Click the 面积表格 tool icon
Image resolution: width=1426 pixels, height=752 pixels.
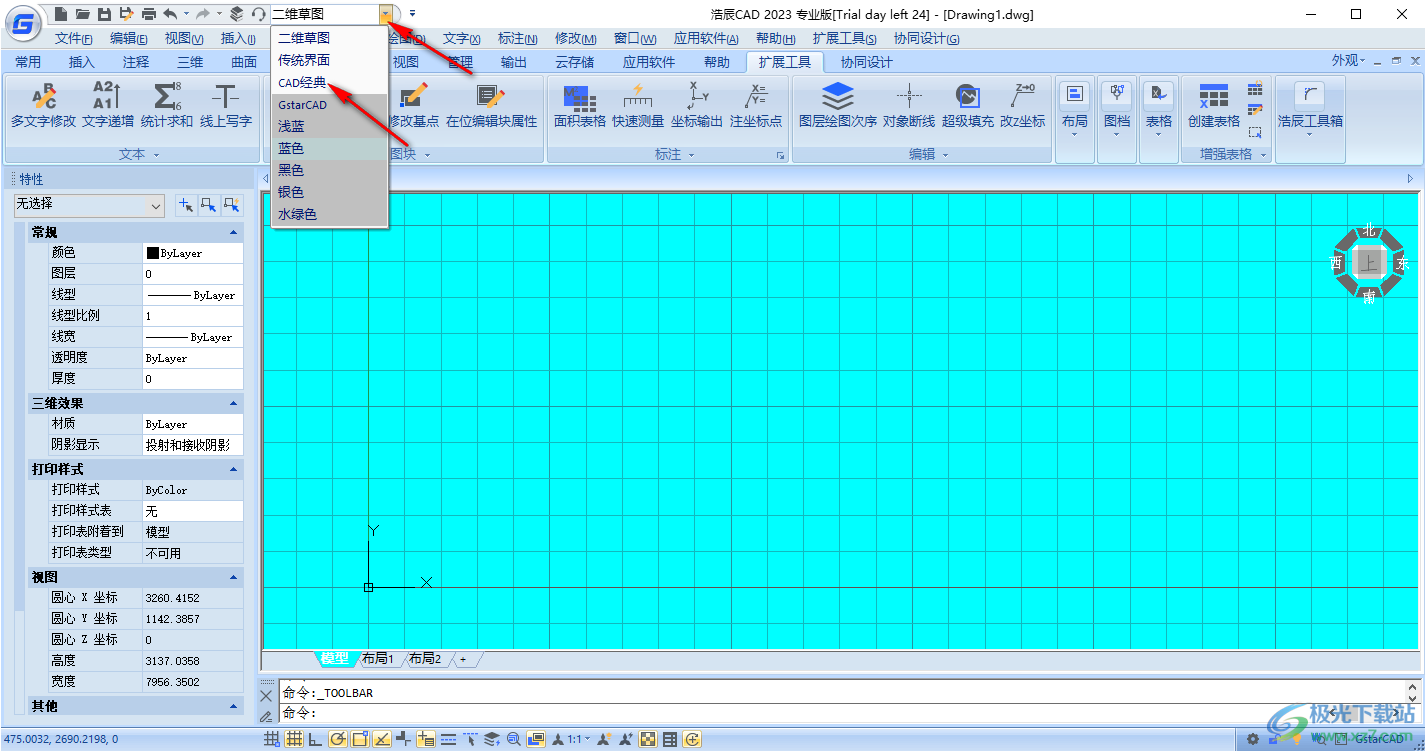580,96
